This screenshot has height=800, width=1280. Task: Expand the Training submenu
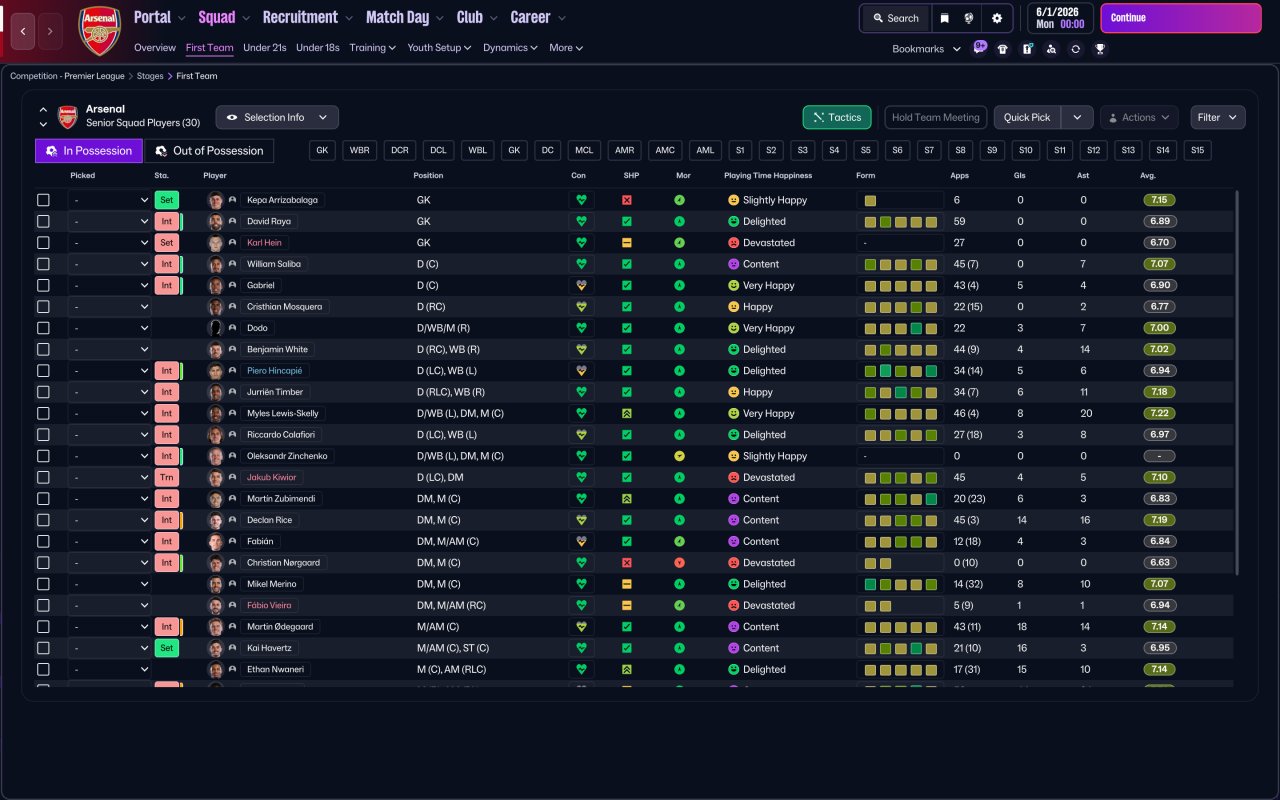pyautogui.click(x=373, y=48)
